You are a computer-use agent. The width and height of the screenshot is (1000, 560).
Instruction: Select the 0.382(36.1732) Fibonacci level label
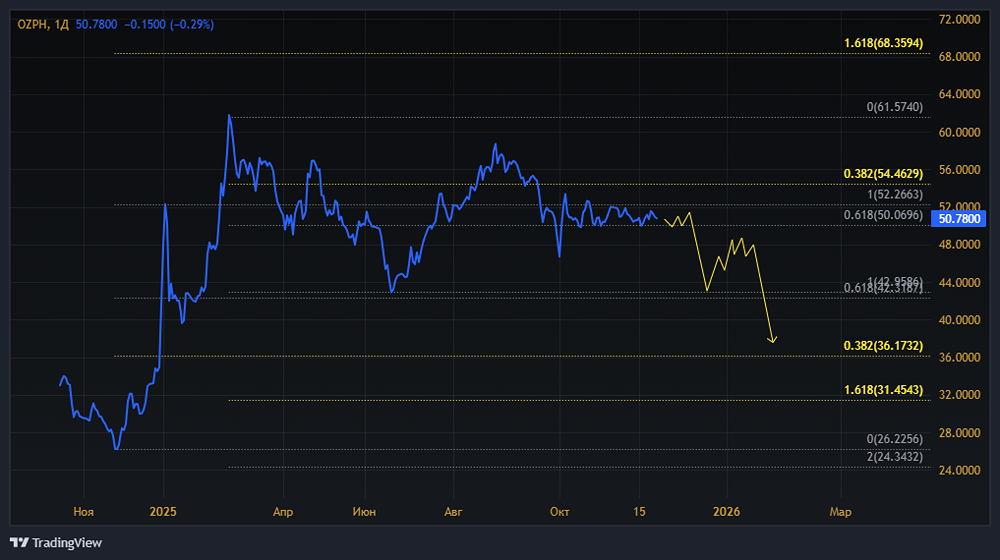(883, 346)
